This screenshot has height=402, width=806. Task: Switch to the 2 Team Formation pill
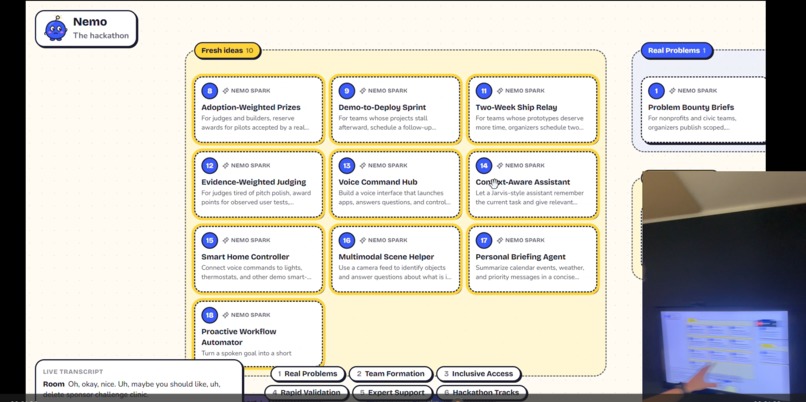pos(390,374)
